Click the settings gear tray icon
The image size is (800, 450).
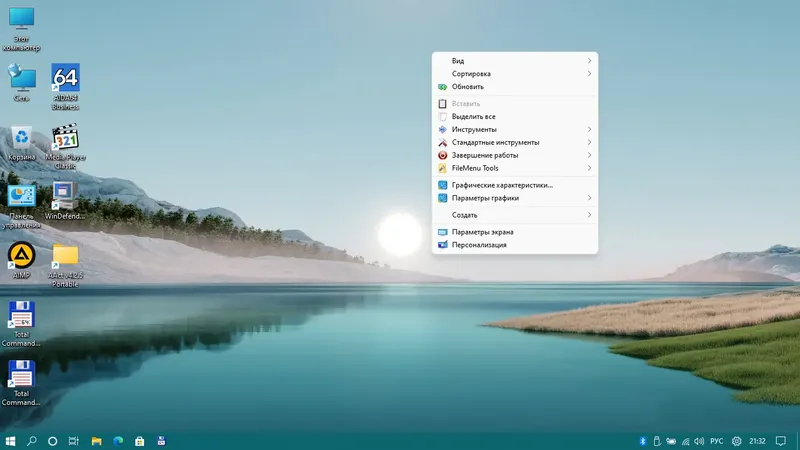pos(737,441)
